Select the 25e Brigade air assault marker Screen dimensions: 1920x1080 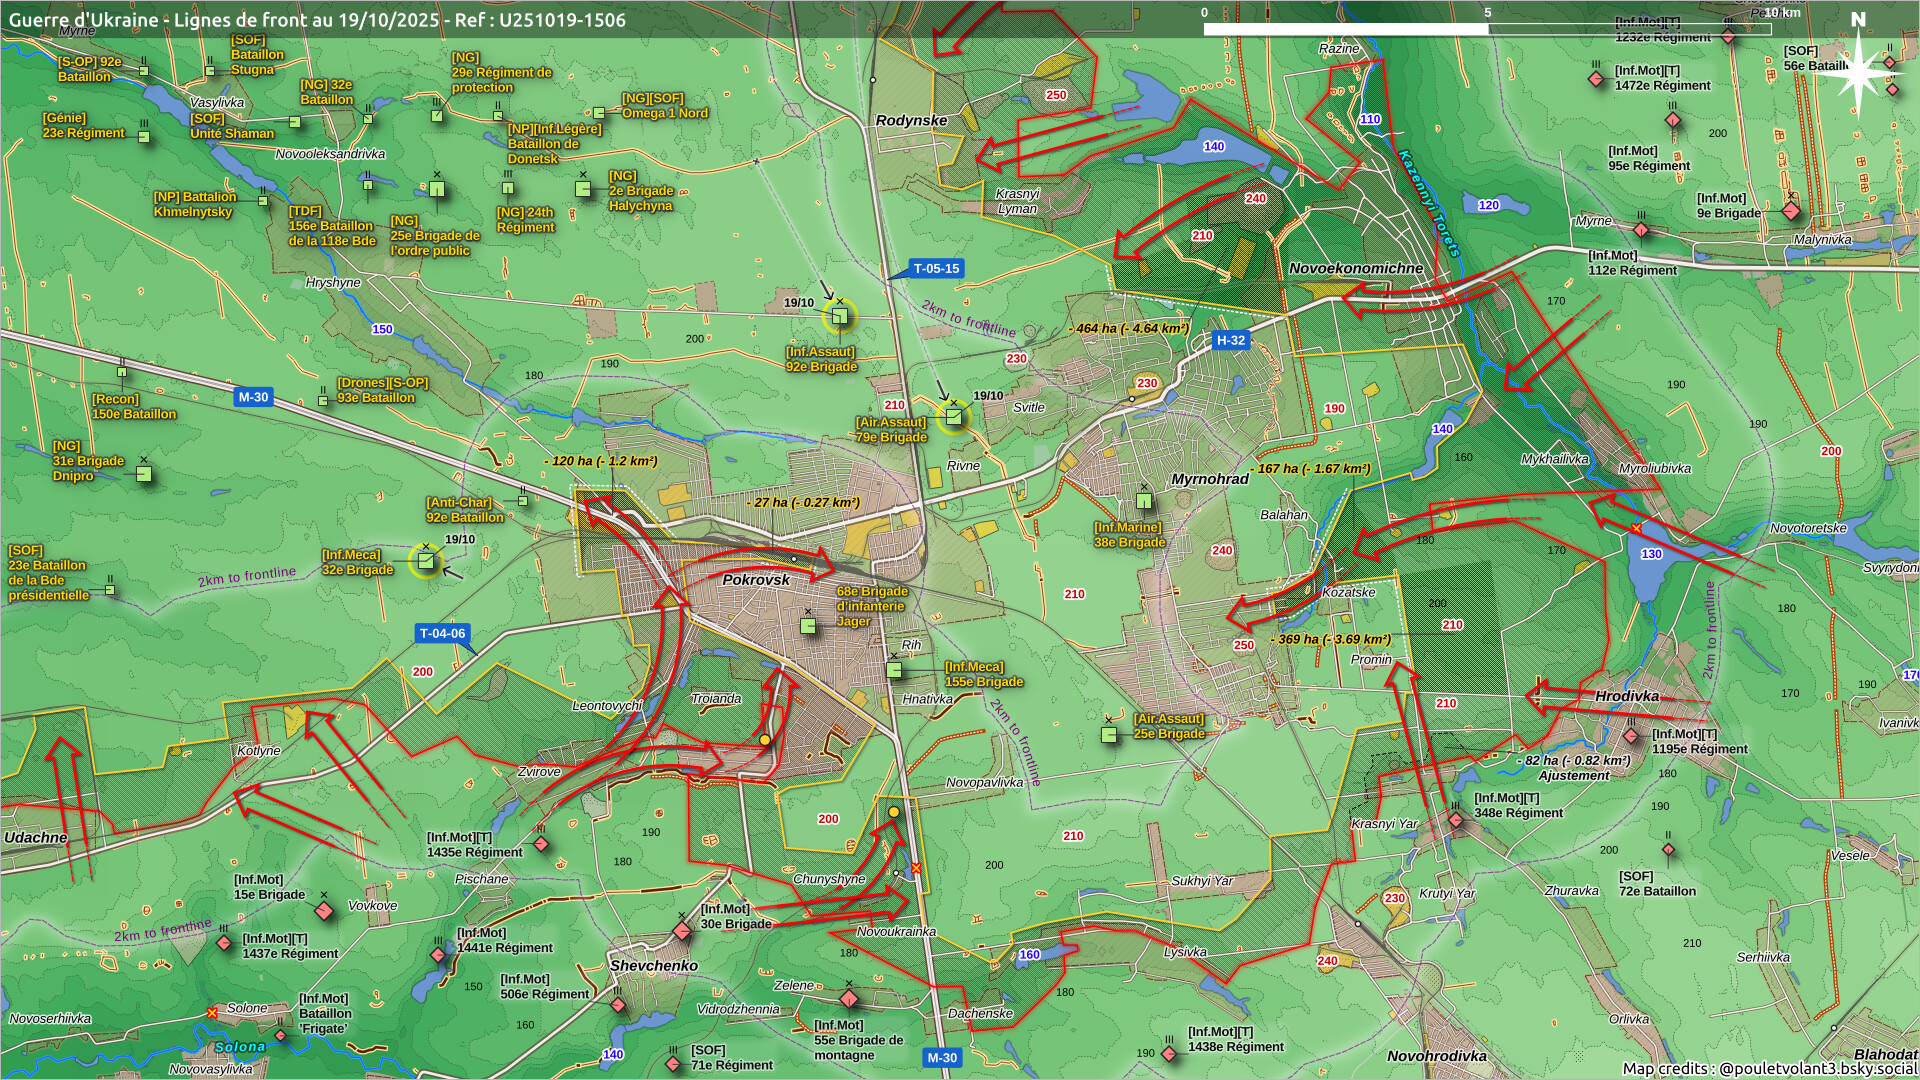[x=1109, y=735]
